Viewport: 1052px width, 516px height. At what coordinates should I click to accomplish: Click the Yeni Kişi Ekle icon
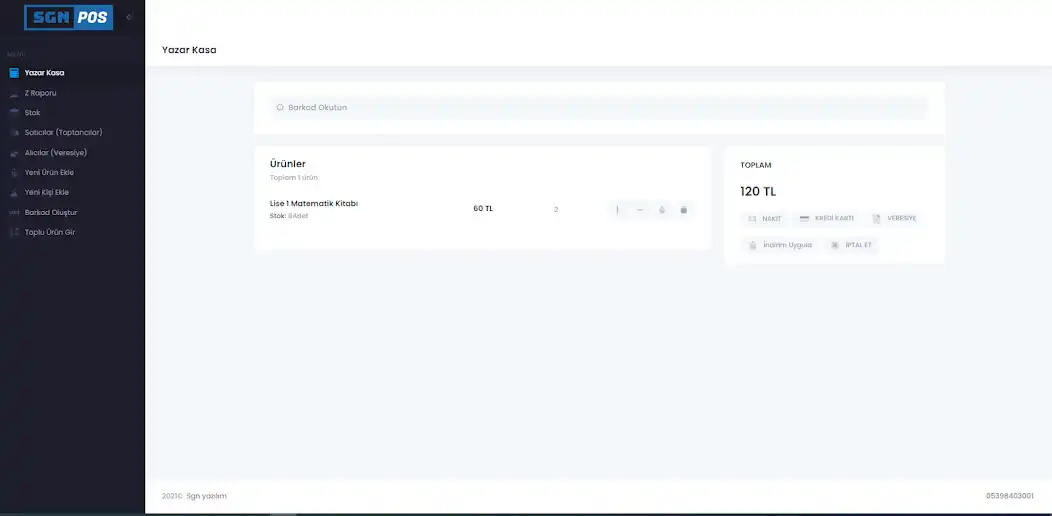click(x=14, y=192)
